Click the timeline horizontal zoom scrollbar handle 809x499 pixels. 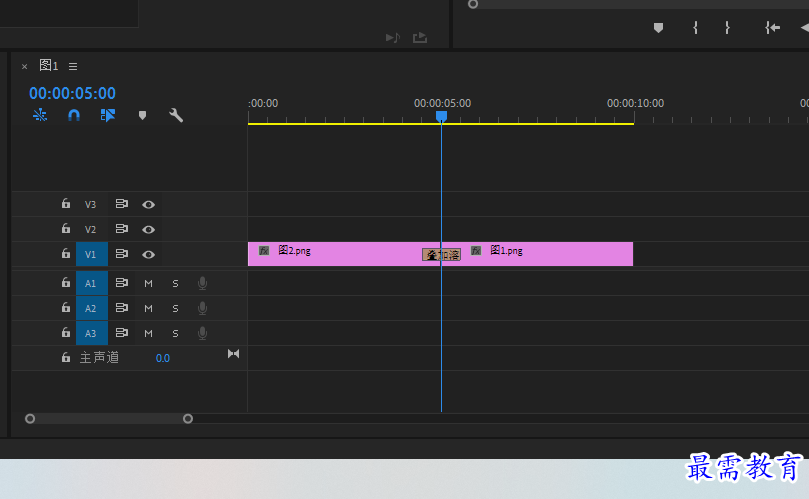[109, 418]
